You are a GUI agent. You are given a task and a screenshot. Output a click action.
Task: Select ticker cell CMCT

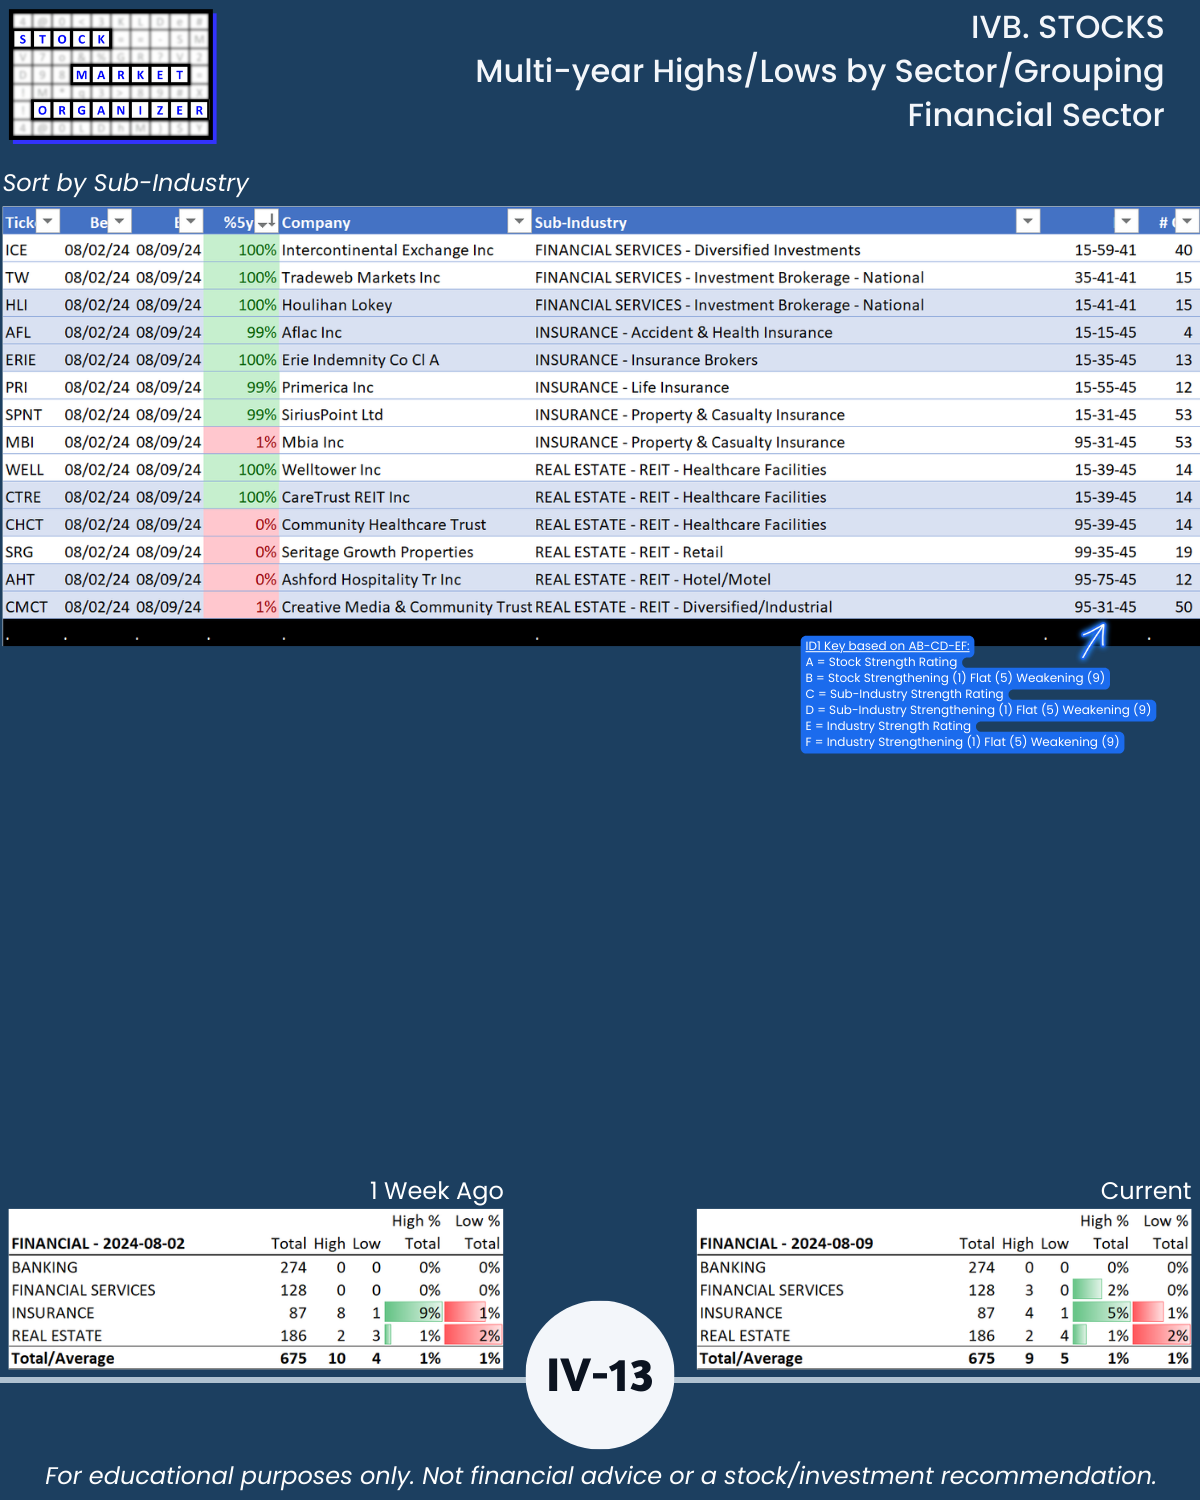27,607
